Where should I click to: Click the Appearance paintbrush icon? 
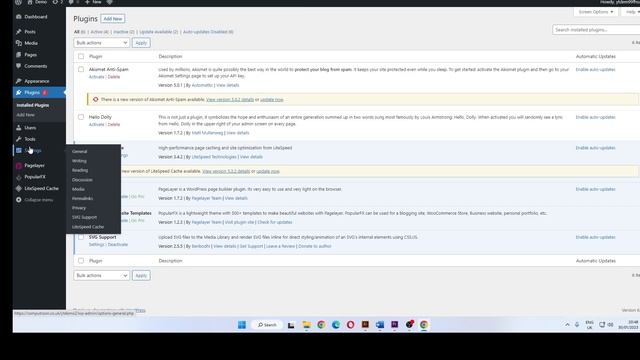coord(18,81)
